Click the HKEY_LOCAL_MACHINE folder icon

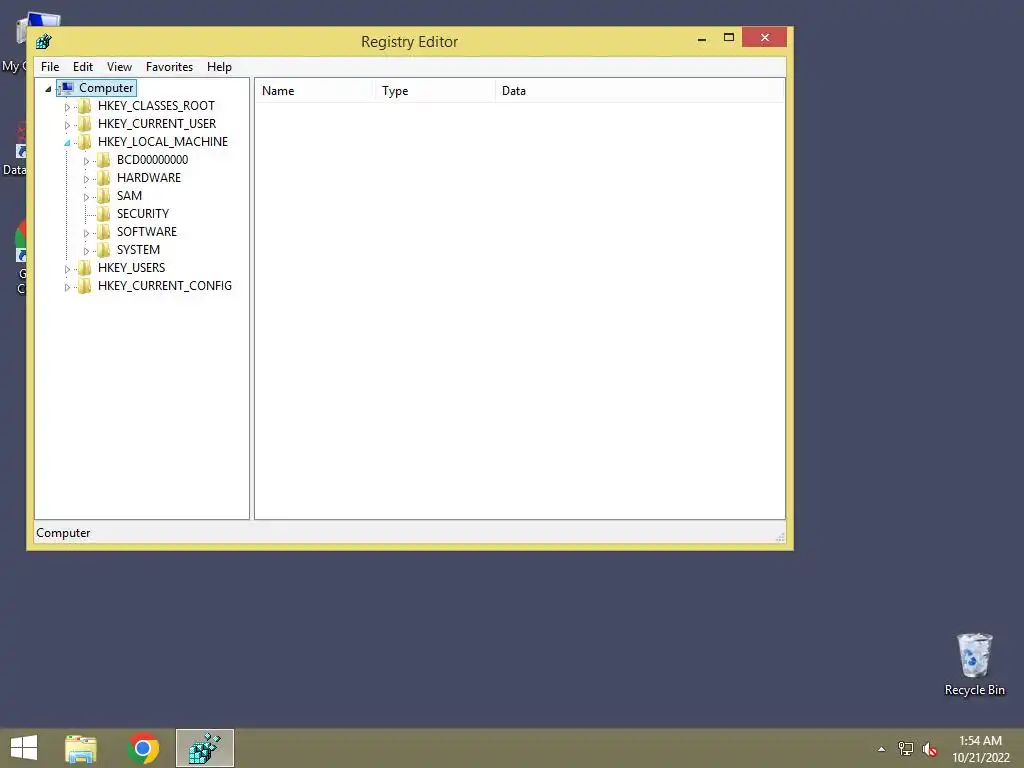pyautogui.click(x=84, y=142)
